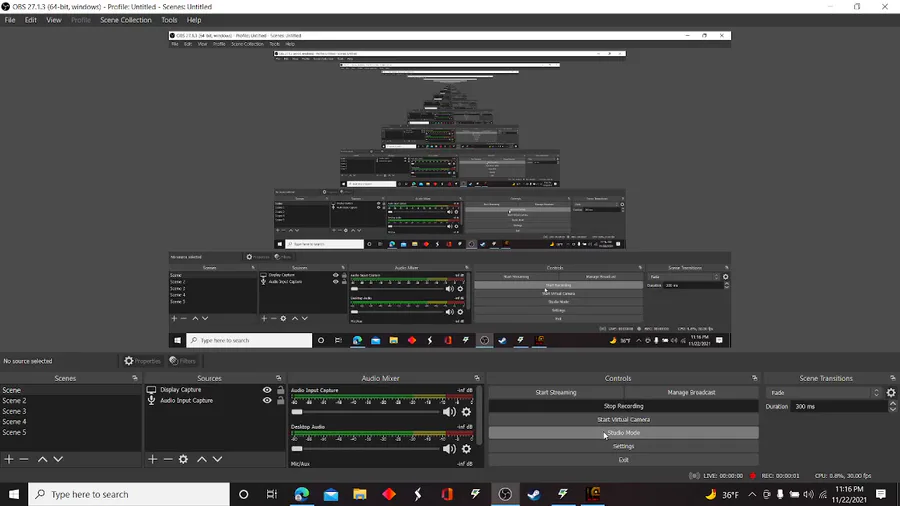Select Scene 3 in the Scenes list
Viewport: 900px width, 506px height.
70,411
